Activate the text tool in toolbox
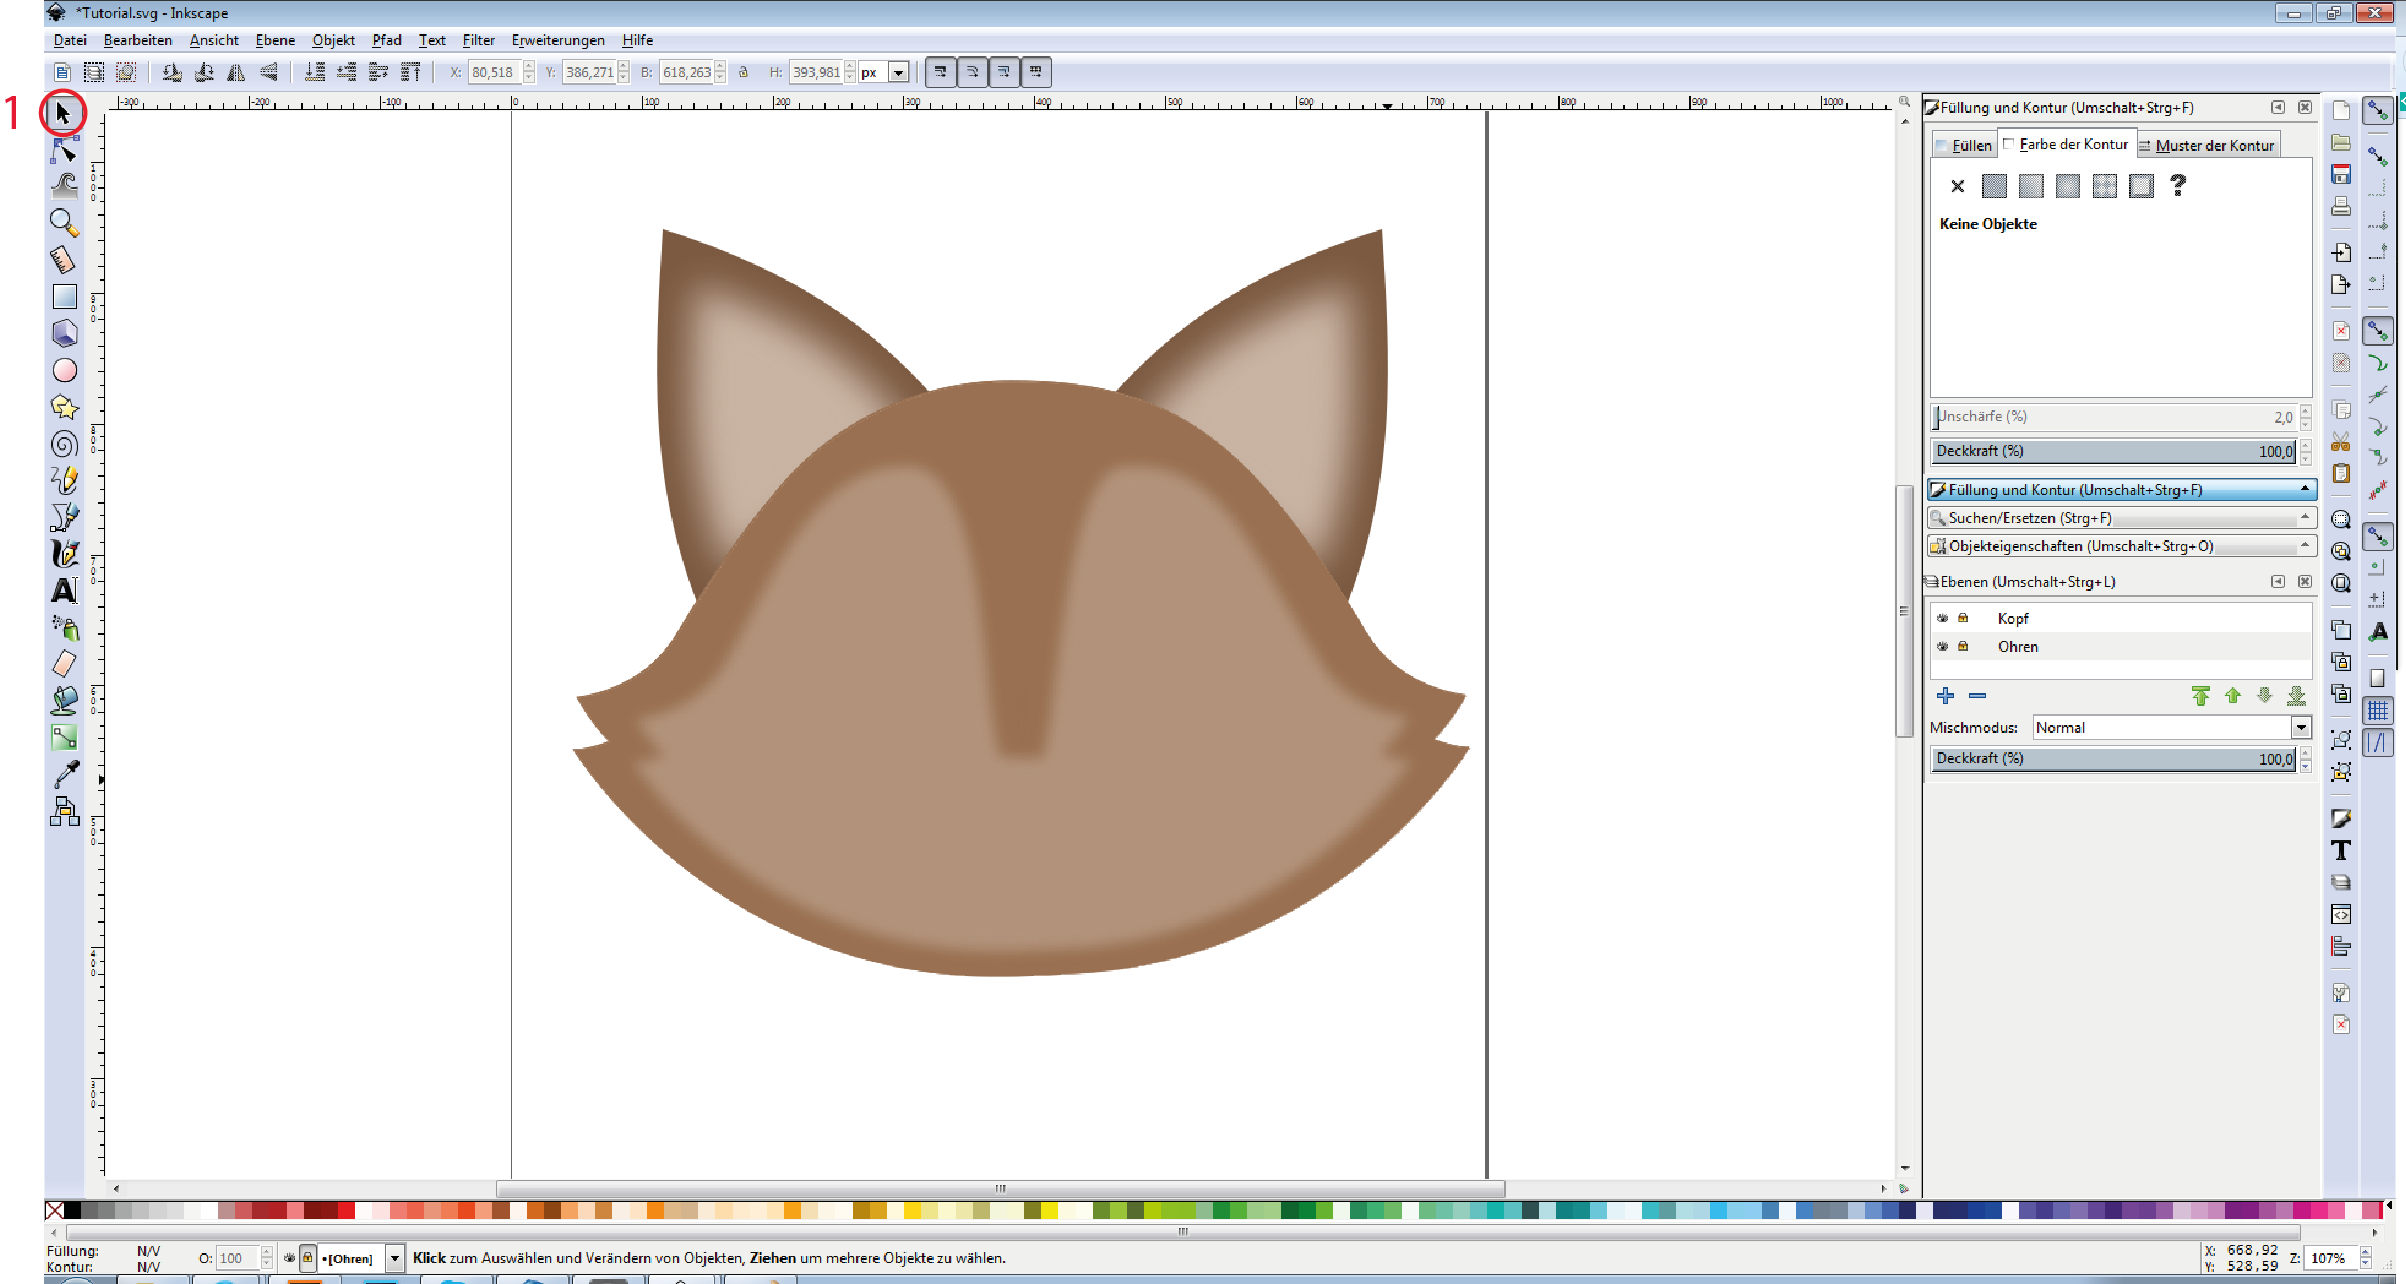Viewport: 2406px width, 1284px height. pos(64,591)
